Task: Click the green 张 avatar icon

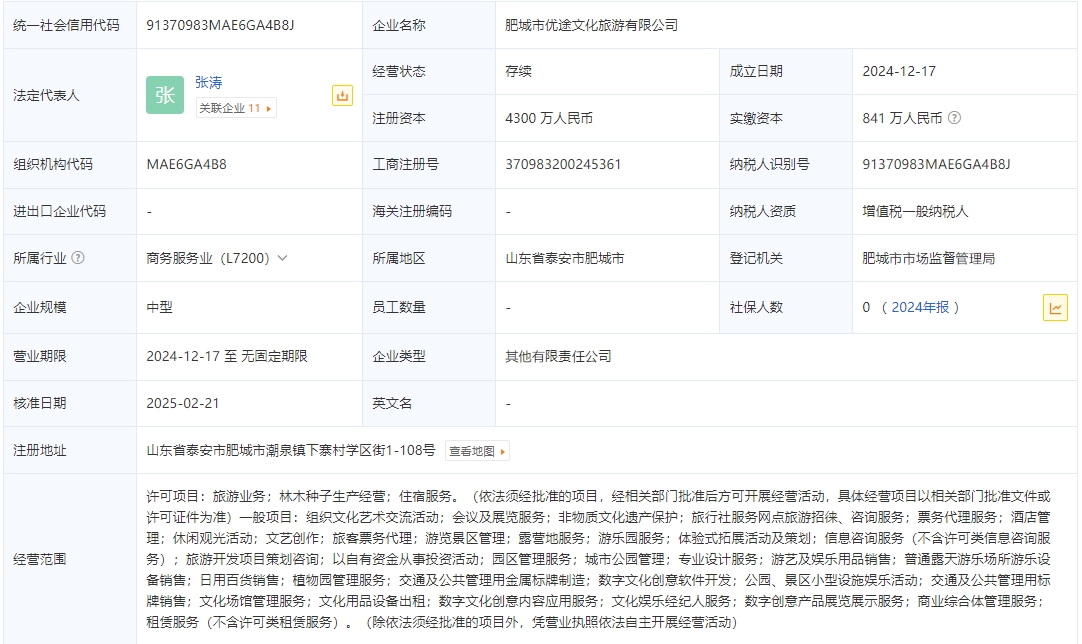Action: click(x=165, y=95)
